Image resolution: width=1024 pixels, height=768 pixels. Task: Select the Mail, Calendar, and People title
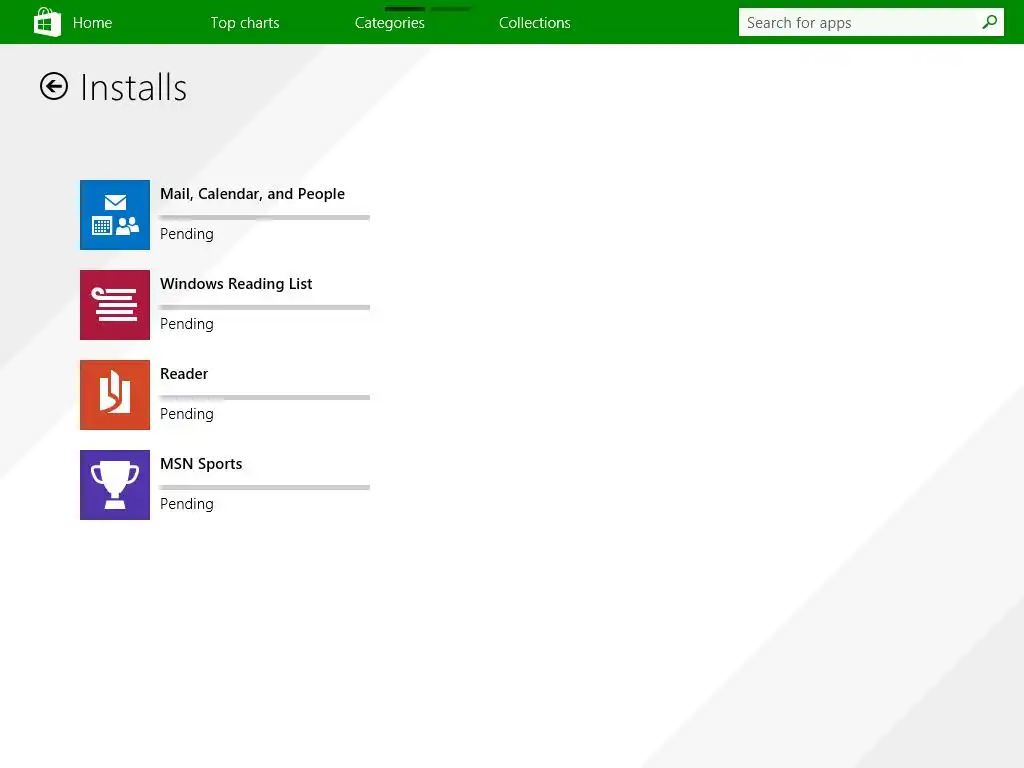click(253, 194)
